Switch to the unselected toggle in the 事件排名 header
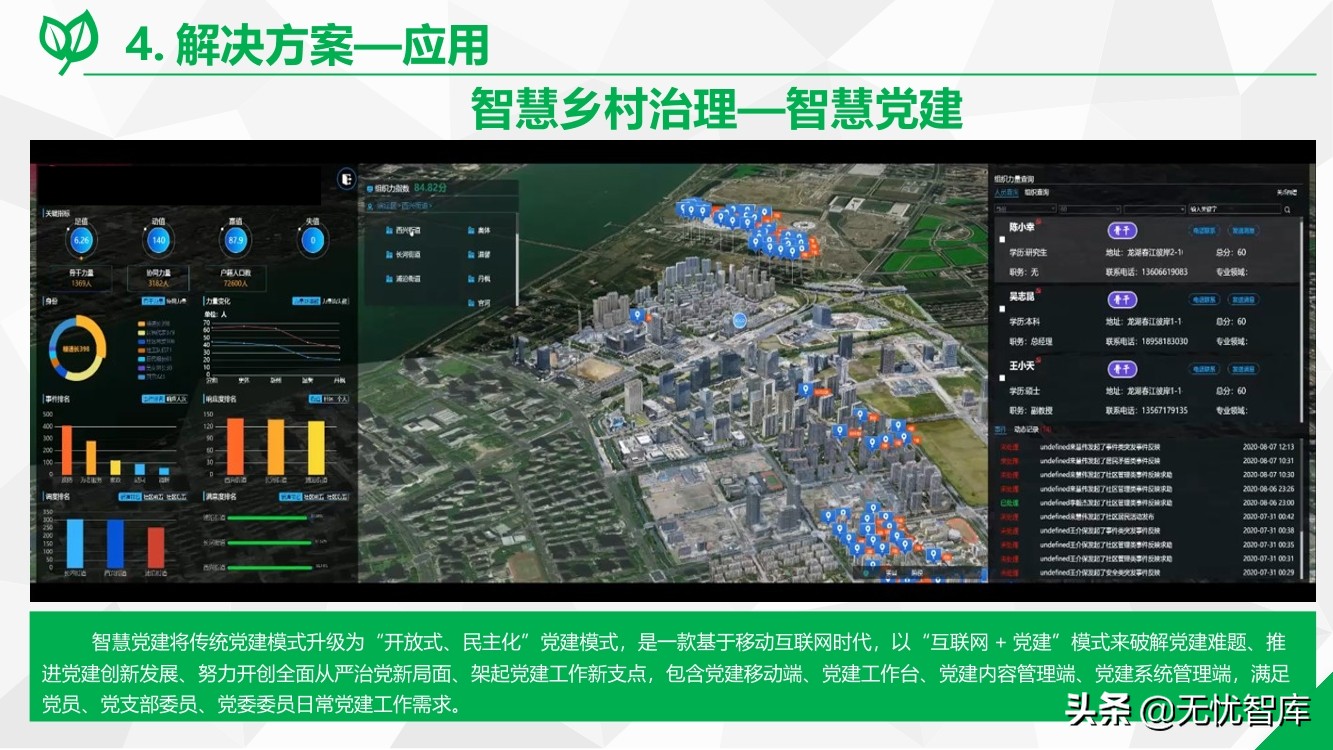The image size is (1333, 750). [176, 399]
